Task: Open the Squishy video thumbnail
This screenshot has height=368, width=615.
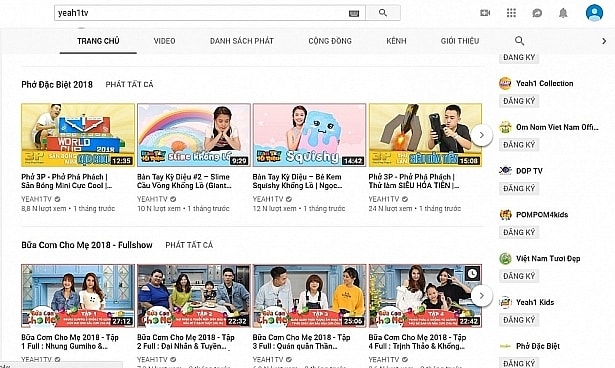Action: pyautogui.click(x=309, y=135)
